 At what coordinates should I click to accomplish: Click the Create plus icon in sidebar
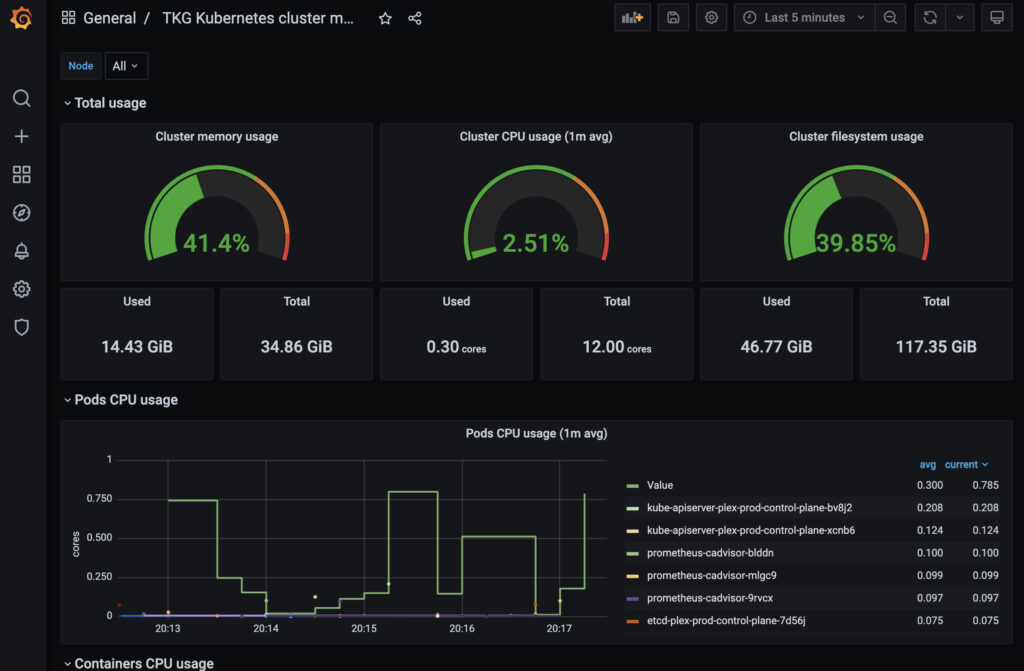(21, 137)
